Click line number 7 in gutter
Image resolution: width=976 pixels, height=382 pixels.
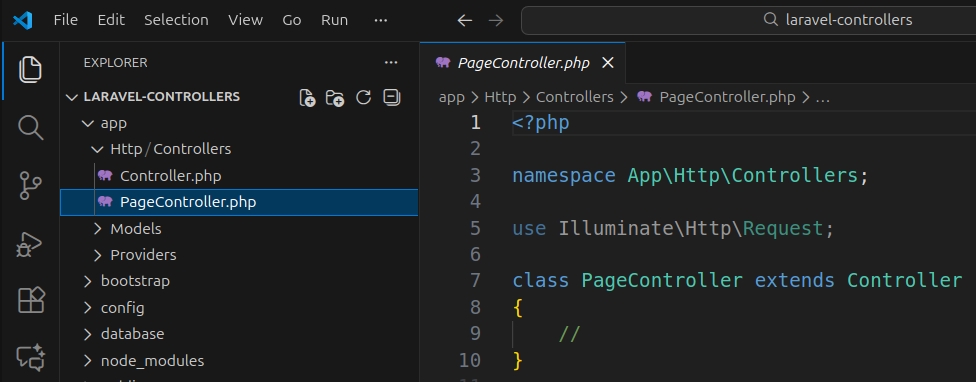(476, 281)
